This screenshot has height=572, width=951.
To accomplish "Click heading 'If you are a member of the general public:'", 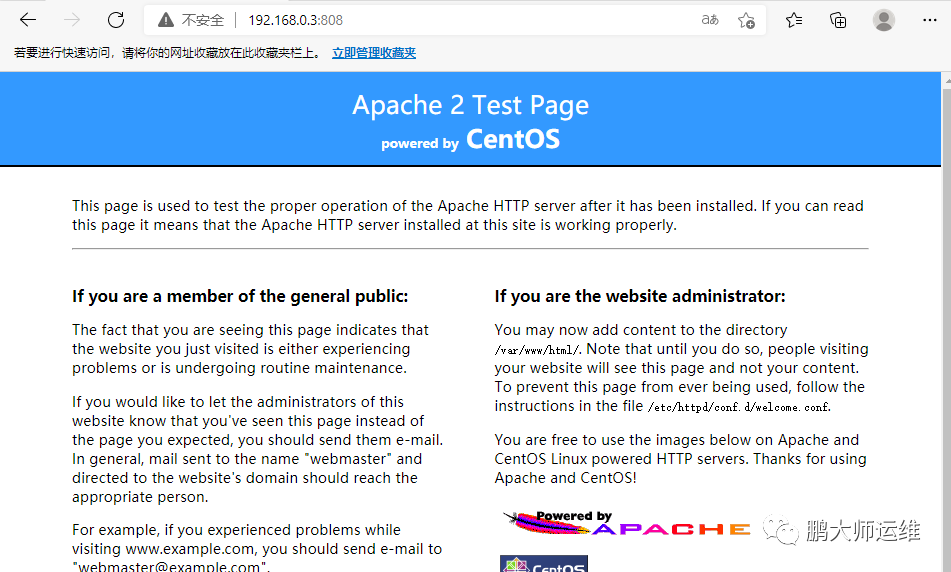I will (240, 296).
